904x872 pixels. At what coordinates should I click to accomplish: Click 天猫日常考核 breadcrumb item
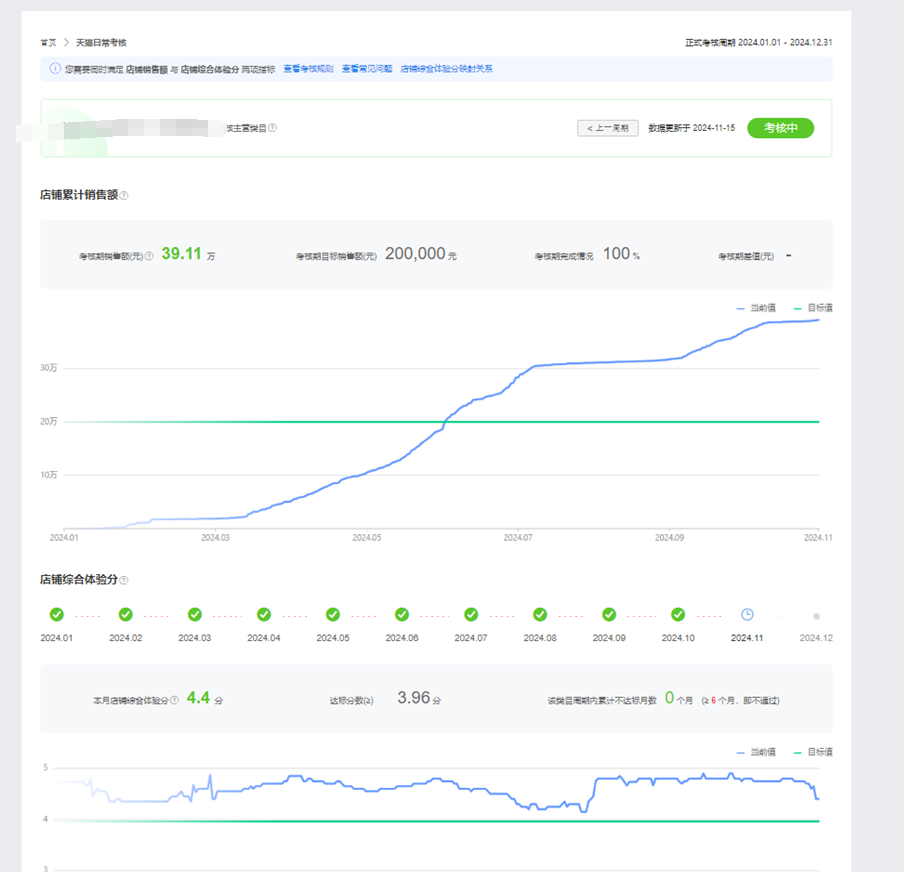pyautogui.click(x=101, y=43)
